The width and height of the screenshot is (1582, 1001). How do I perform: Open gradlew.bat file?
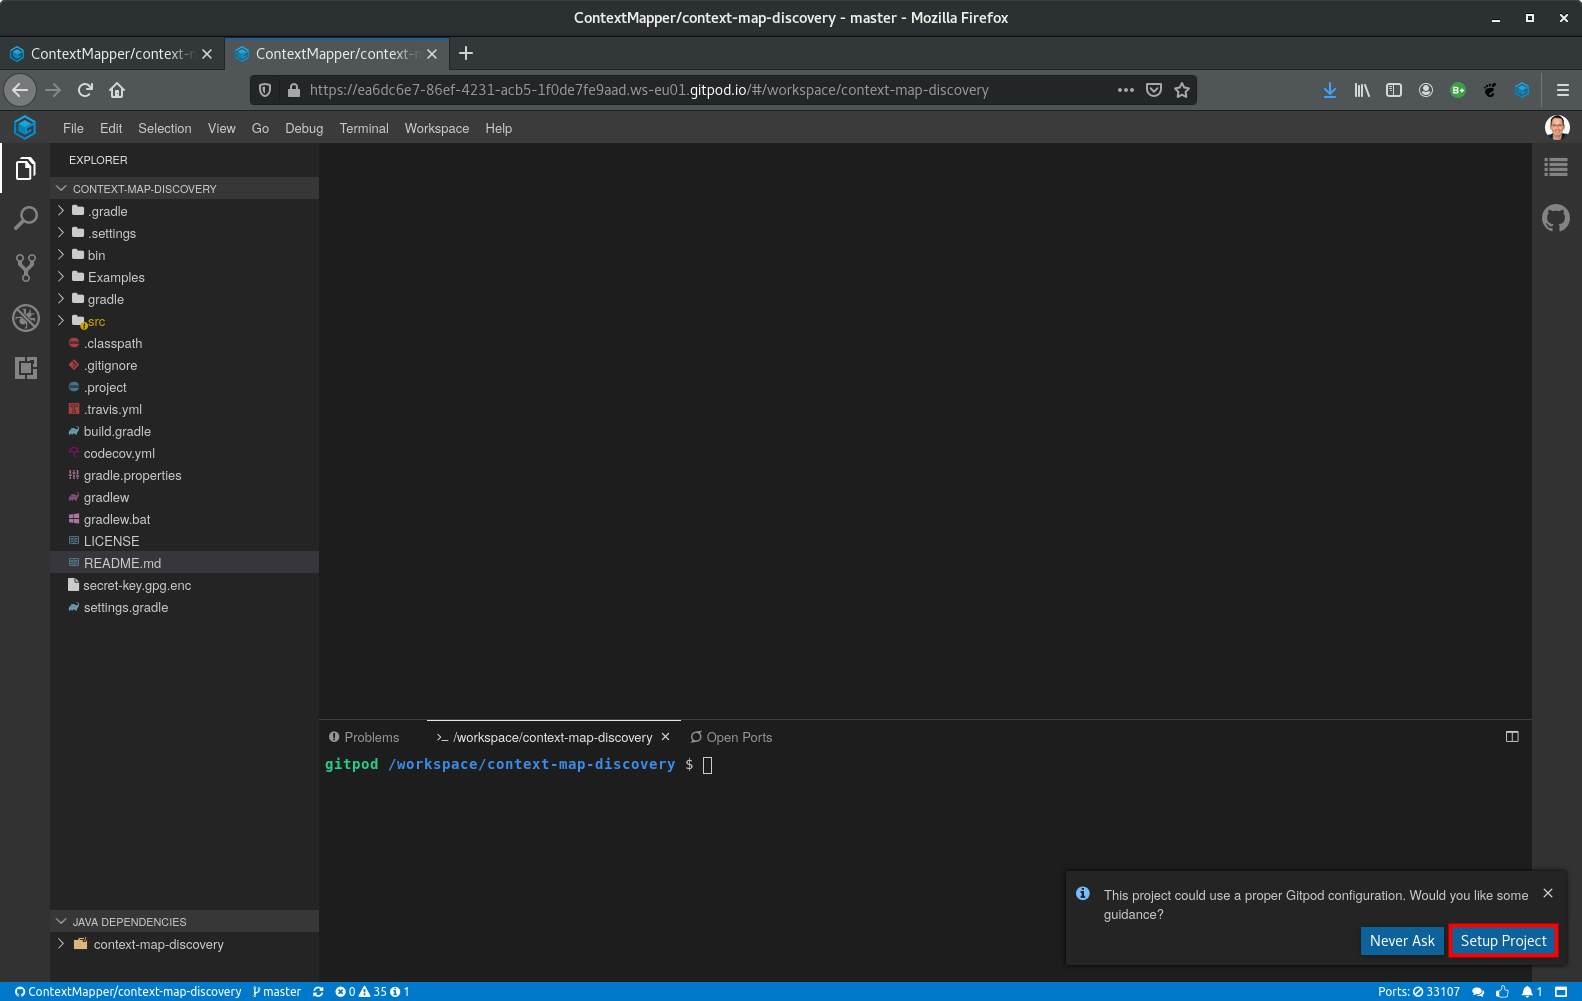click(184, 519)
